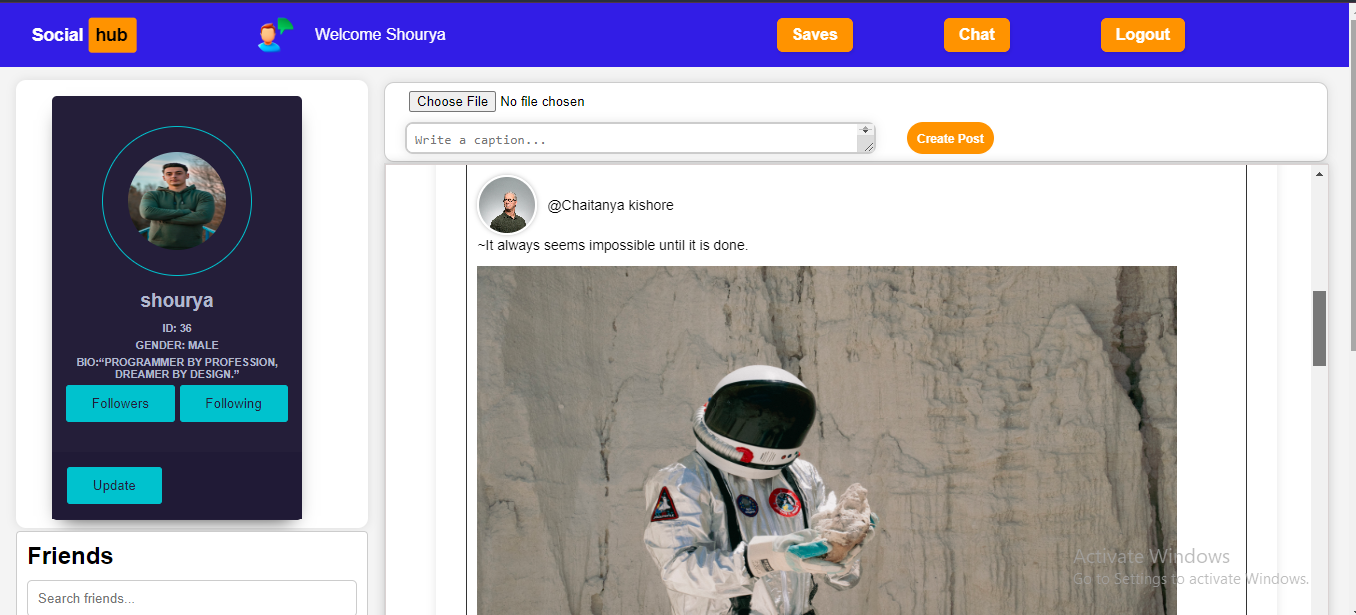This screenshot has height=615, width=1356.
Task: Open the Chat section
Action: click(976, 34)
